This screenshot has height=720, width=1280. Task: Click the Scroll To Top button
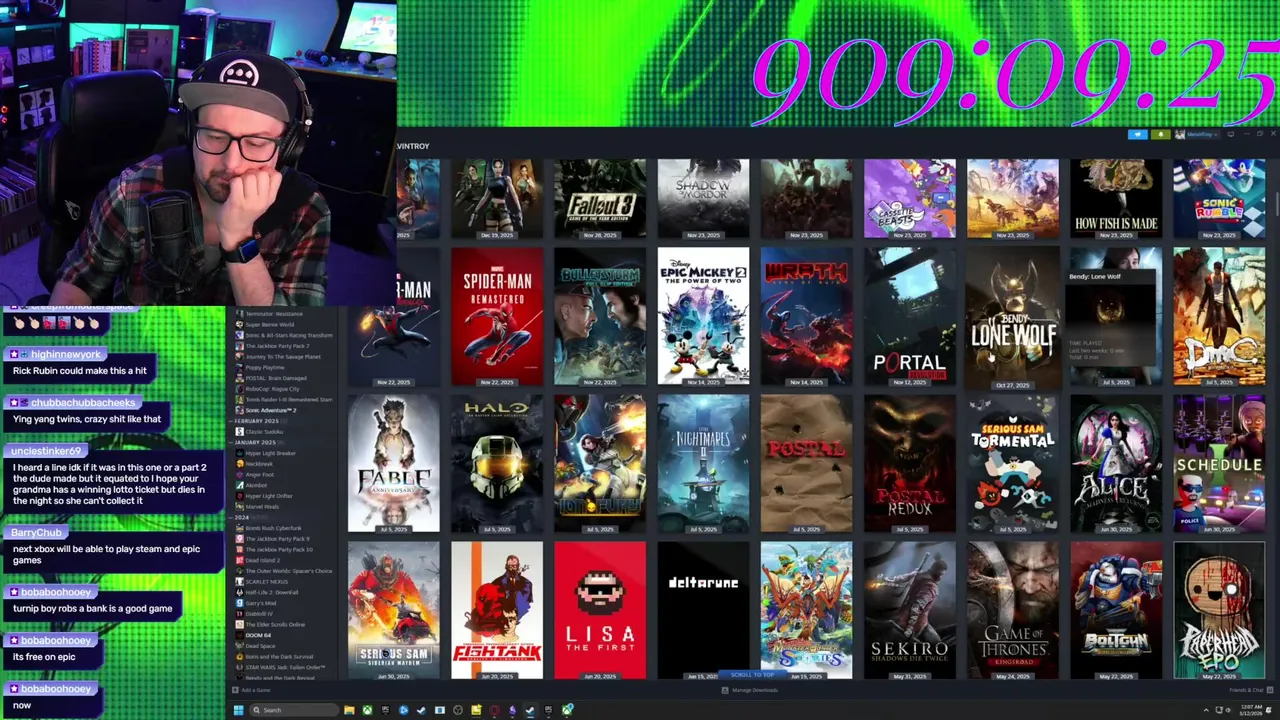tap(752, 675)
